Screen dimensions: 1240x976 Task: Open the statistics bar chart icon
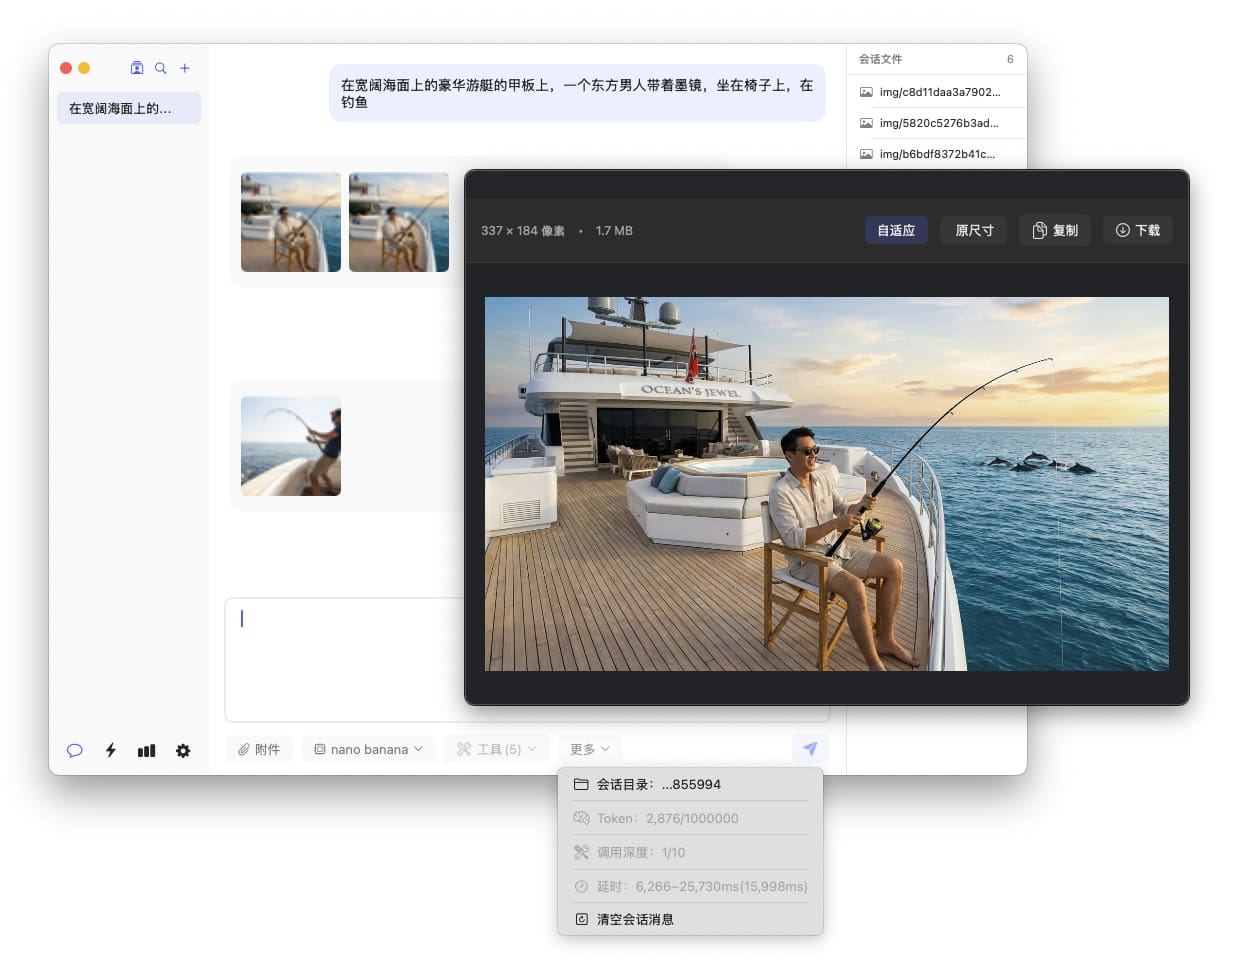(x=147, y=750)
